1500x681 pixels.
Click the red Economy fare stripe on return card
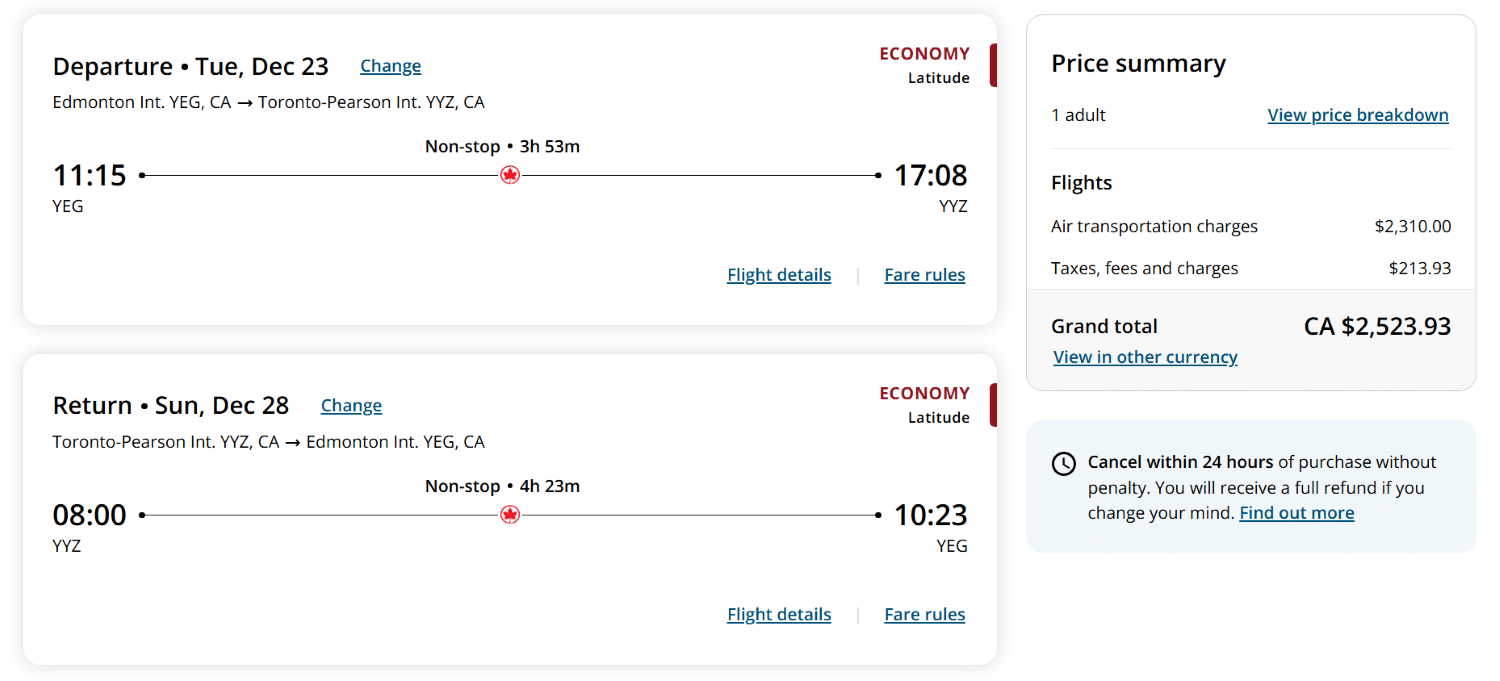993,404
